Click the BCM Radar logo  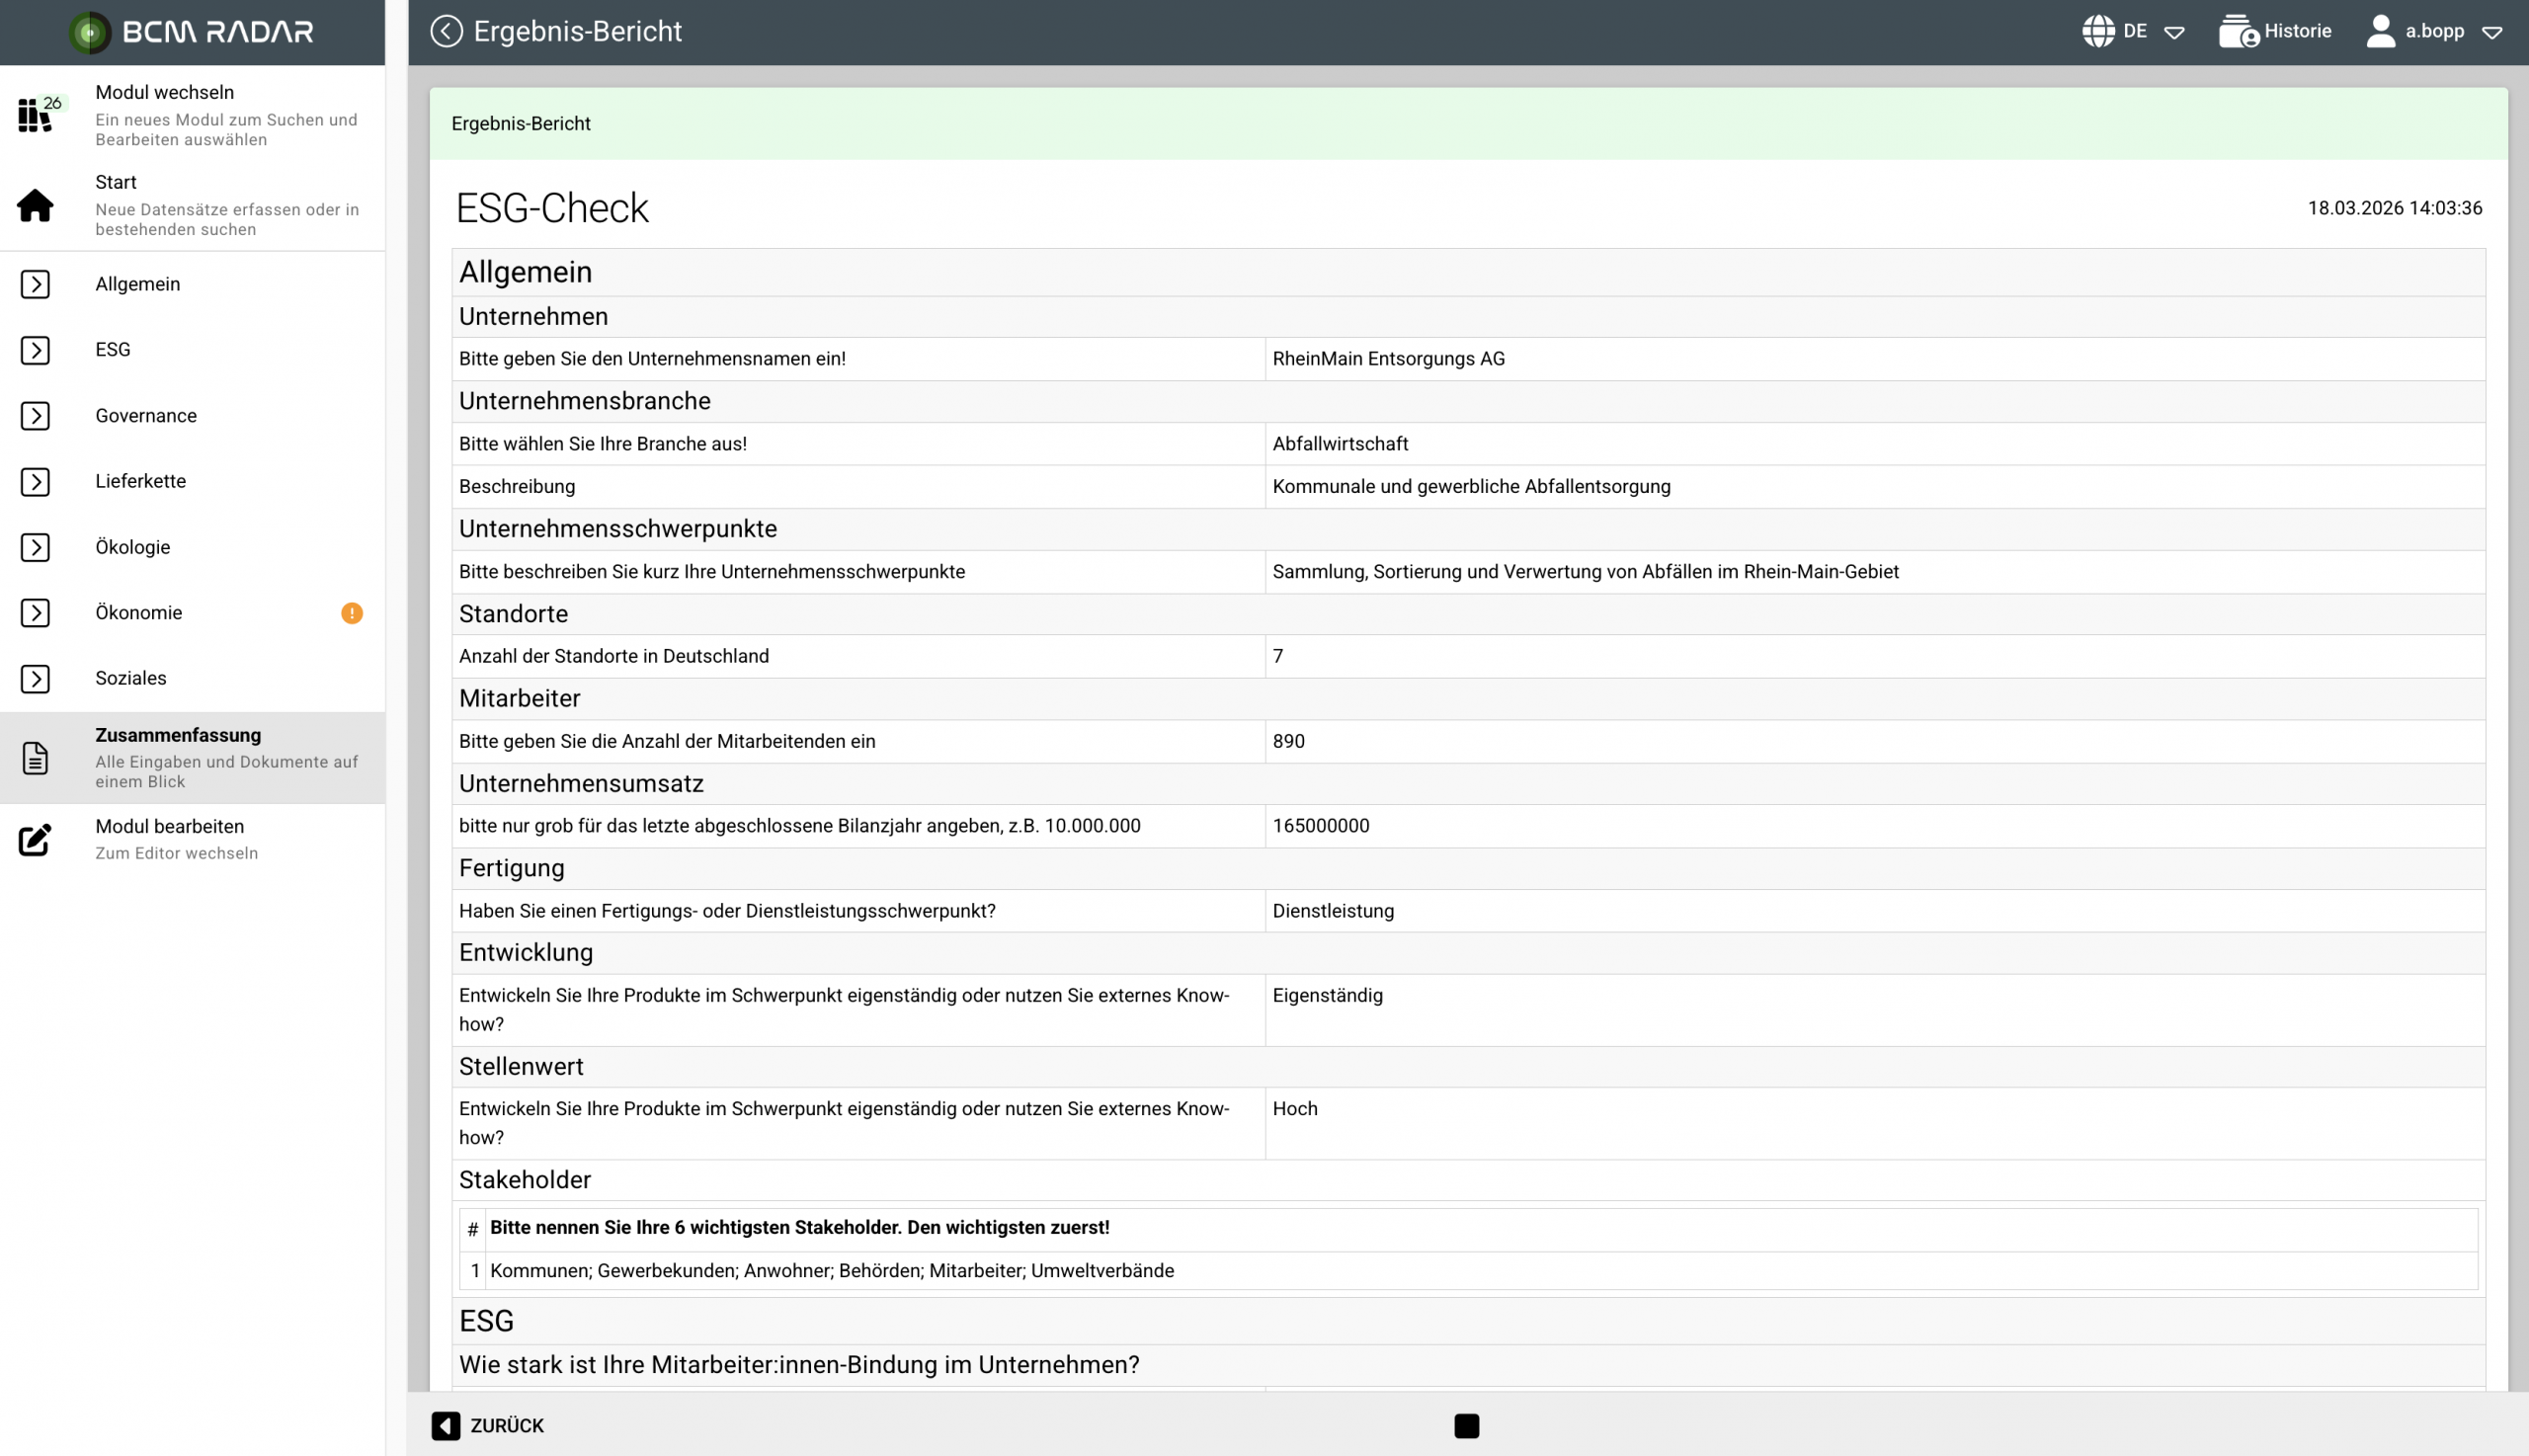click(x=191, y=32)
